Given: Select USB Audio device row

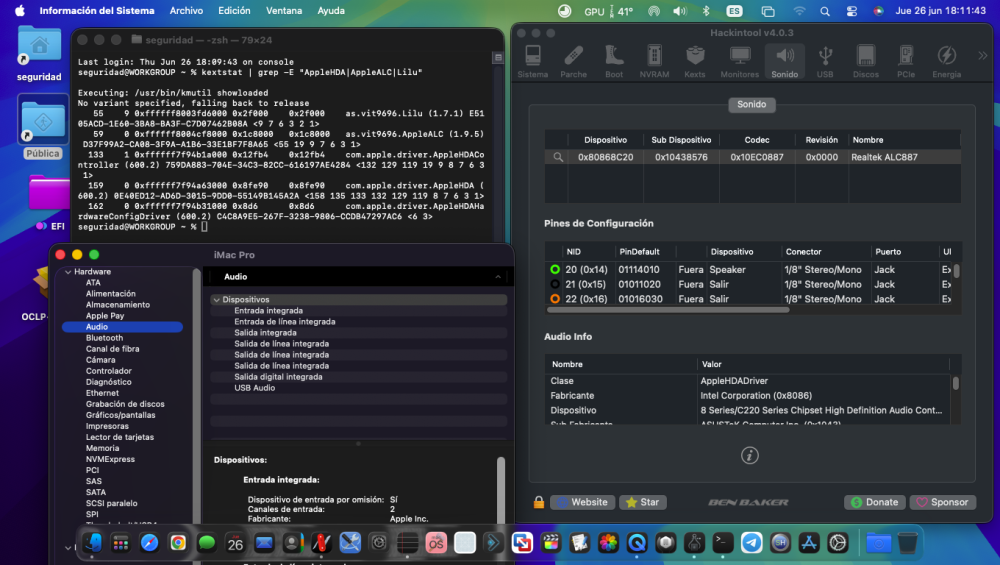Looking at the screenshot, I should [358, 388].
